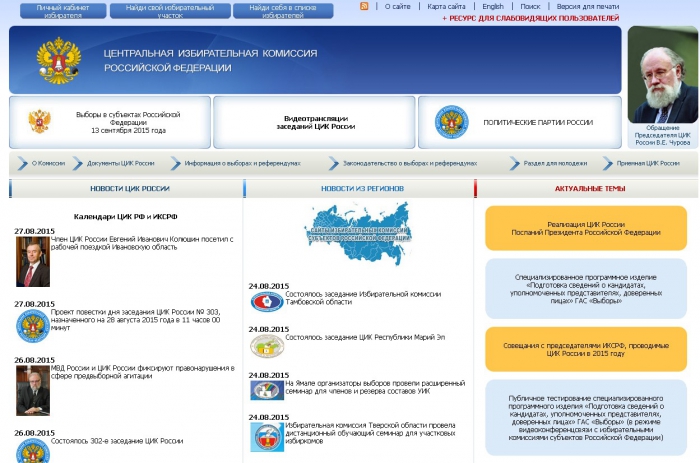Open МВД России и ЦИК правонарушения news

coord(143,372)
